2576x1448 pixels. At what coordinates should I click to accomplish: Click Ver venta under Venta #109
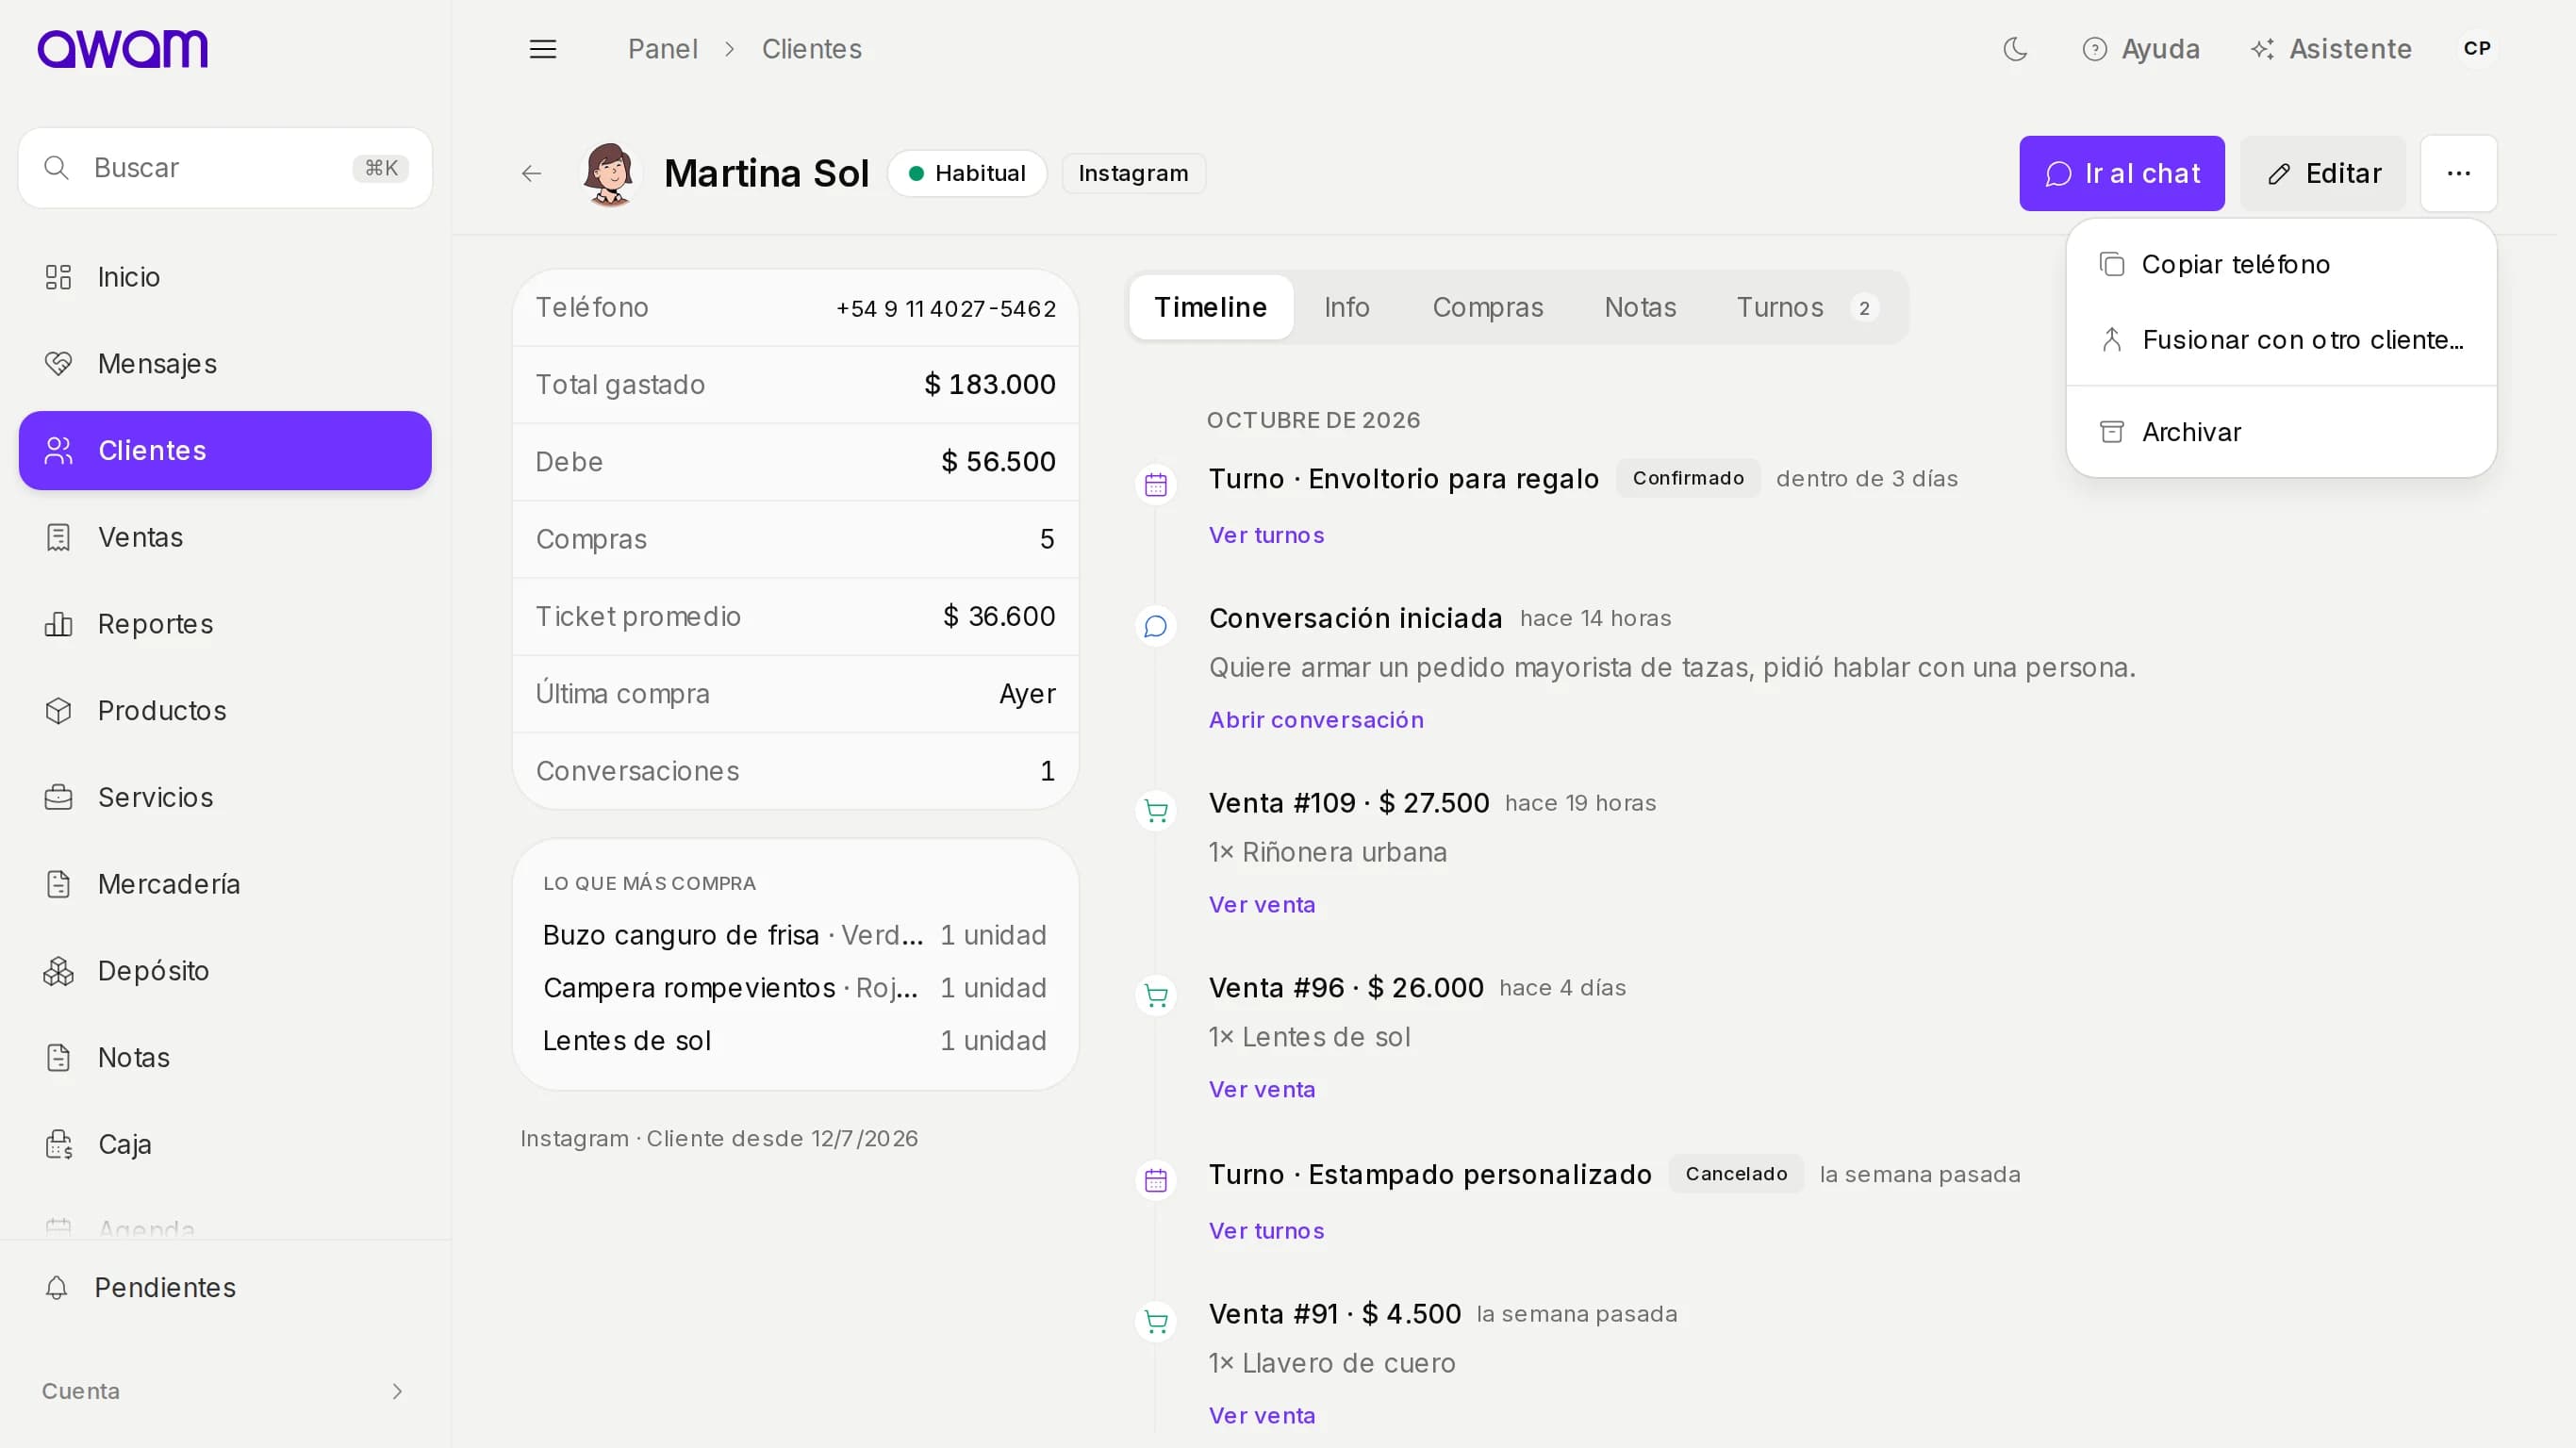pyautogui.click(x=1262, y=905)
